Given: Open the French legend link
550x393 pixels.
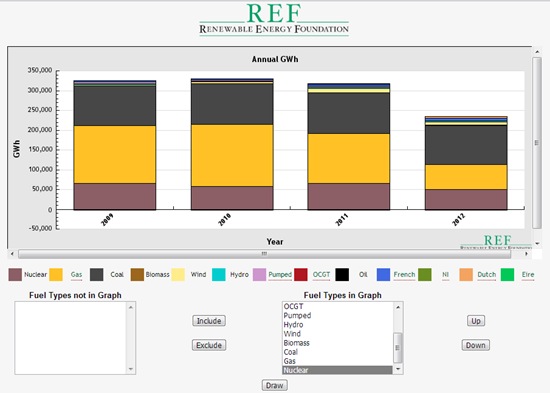Looking at the screenshot, I should (x=404, y=275).
